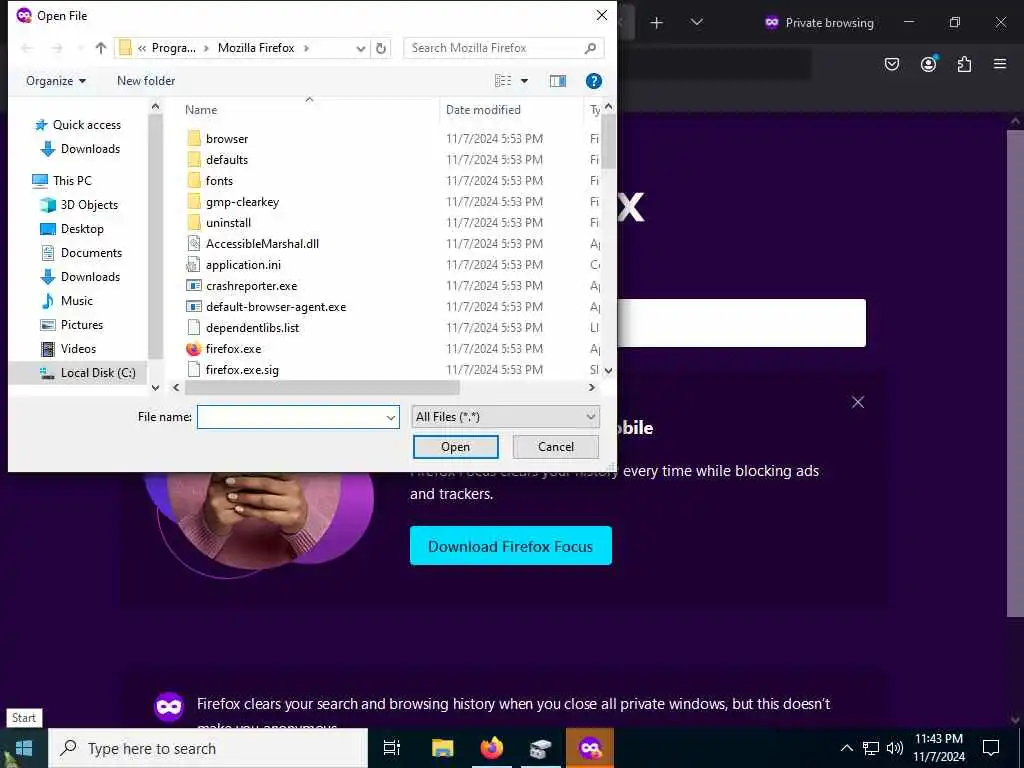The image size is (1024, 768).
Task: Select crashreporter.exe file
Action: (251, 285)
